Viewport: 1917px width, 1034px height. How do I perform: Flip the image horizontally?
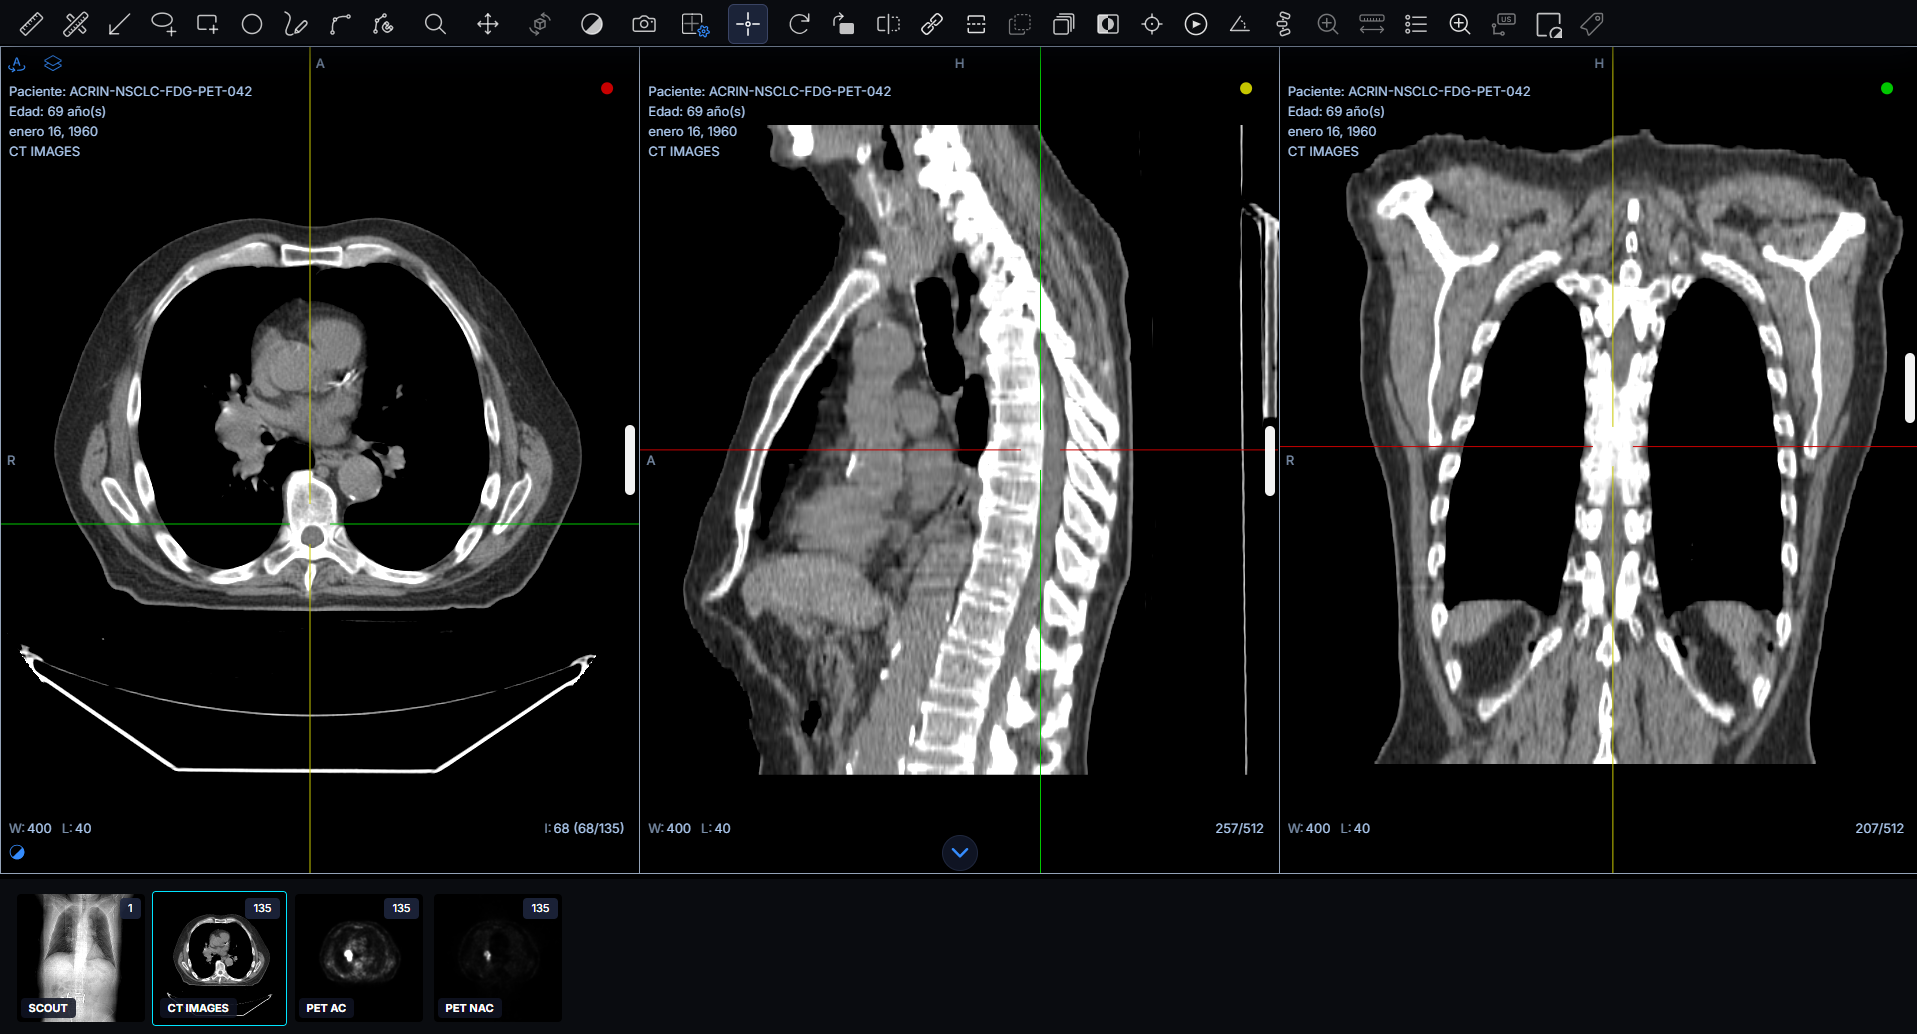888,24
